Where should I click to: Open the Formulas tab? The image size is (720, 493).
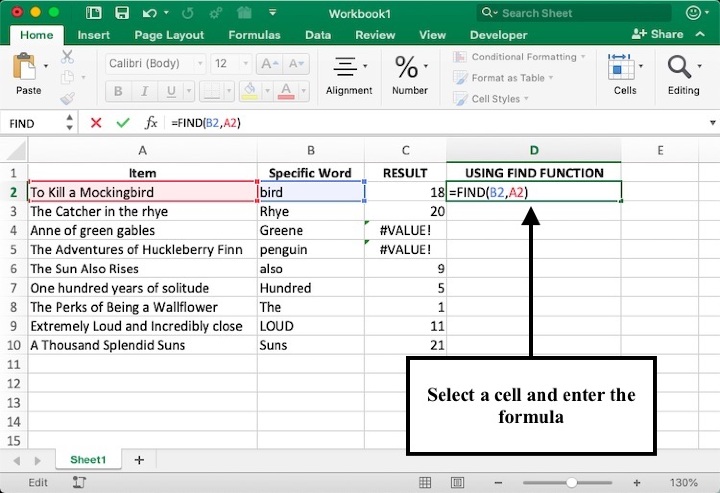pos(254,35)
